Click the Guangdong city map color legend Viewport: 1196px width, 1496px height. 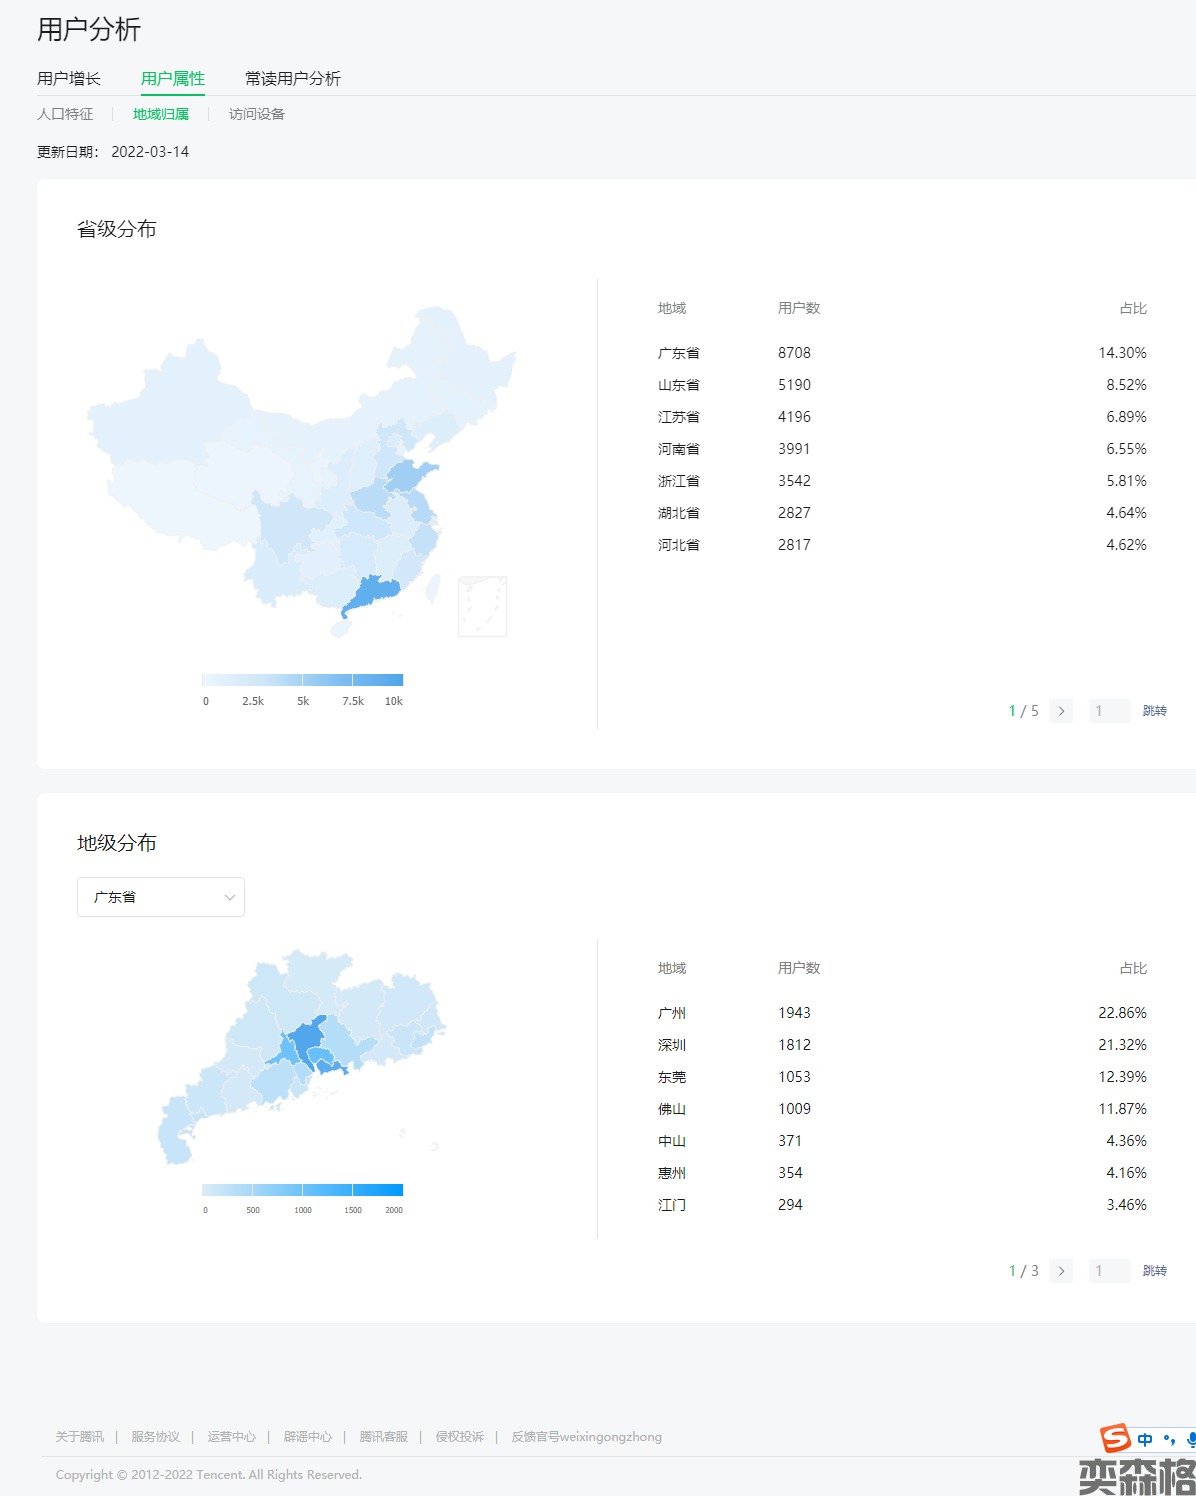(302, 1190)
